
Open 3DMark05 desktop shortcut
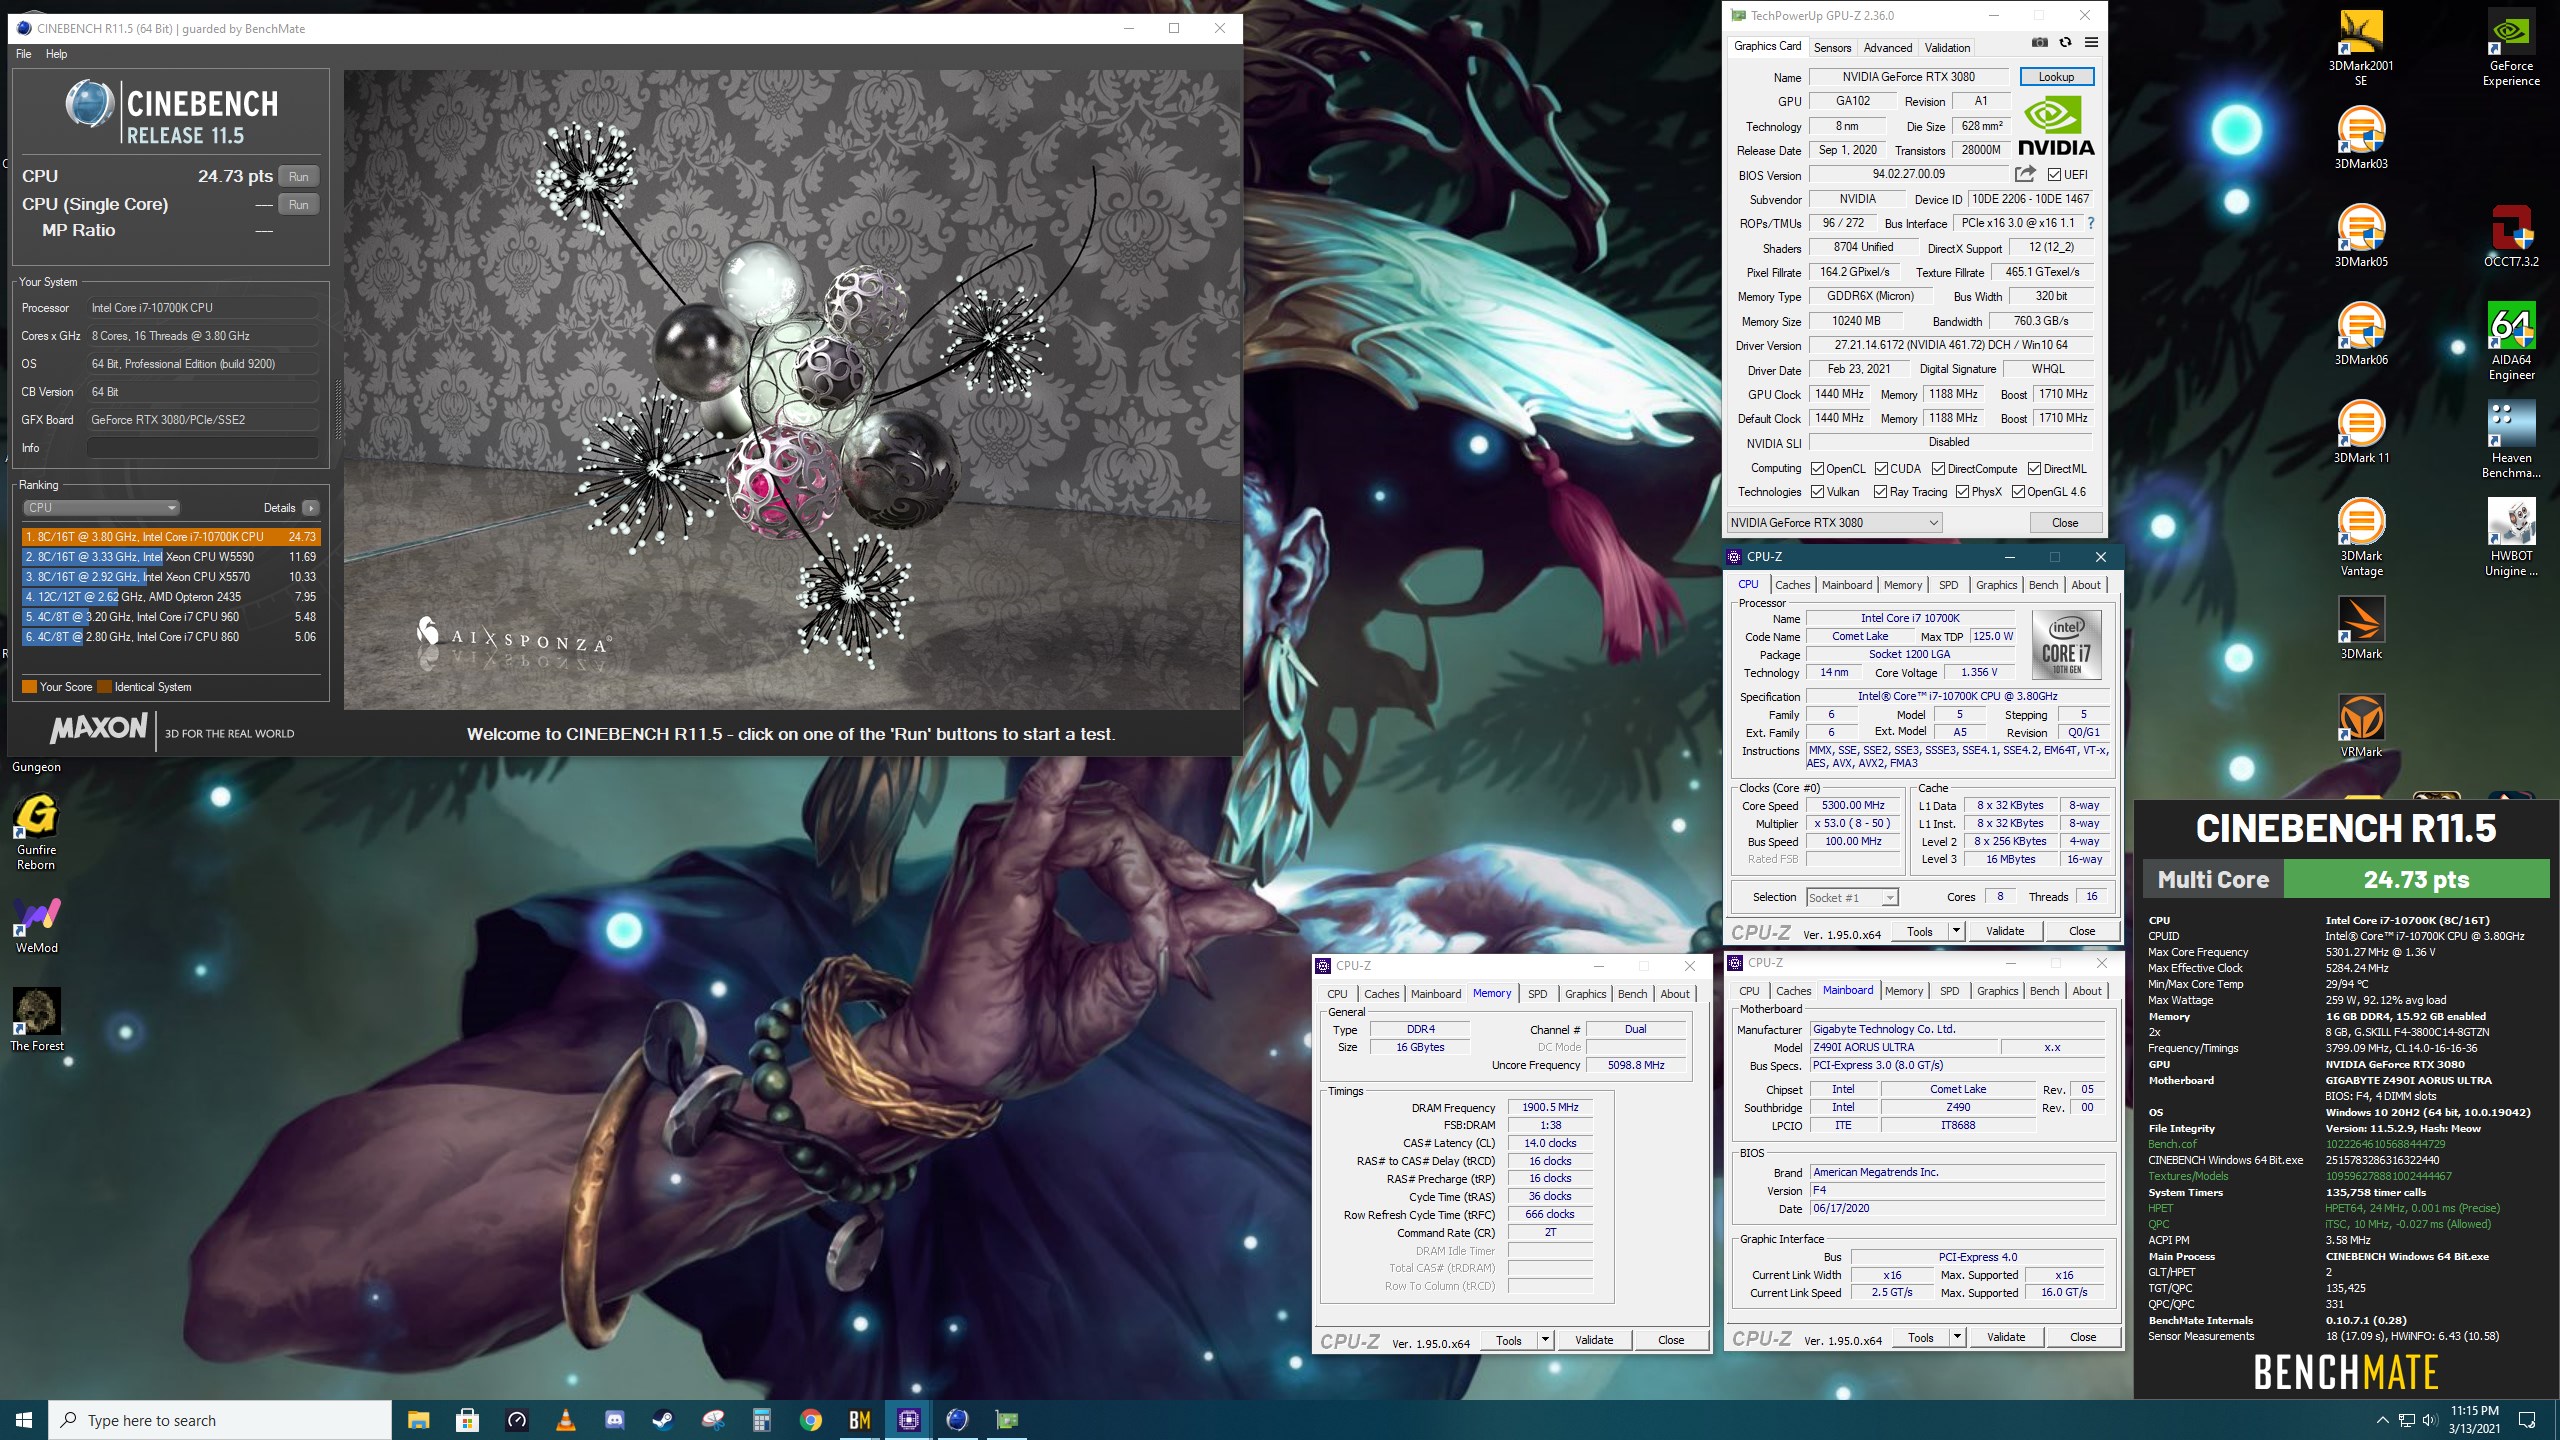2360,235
